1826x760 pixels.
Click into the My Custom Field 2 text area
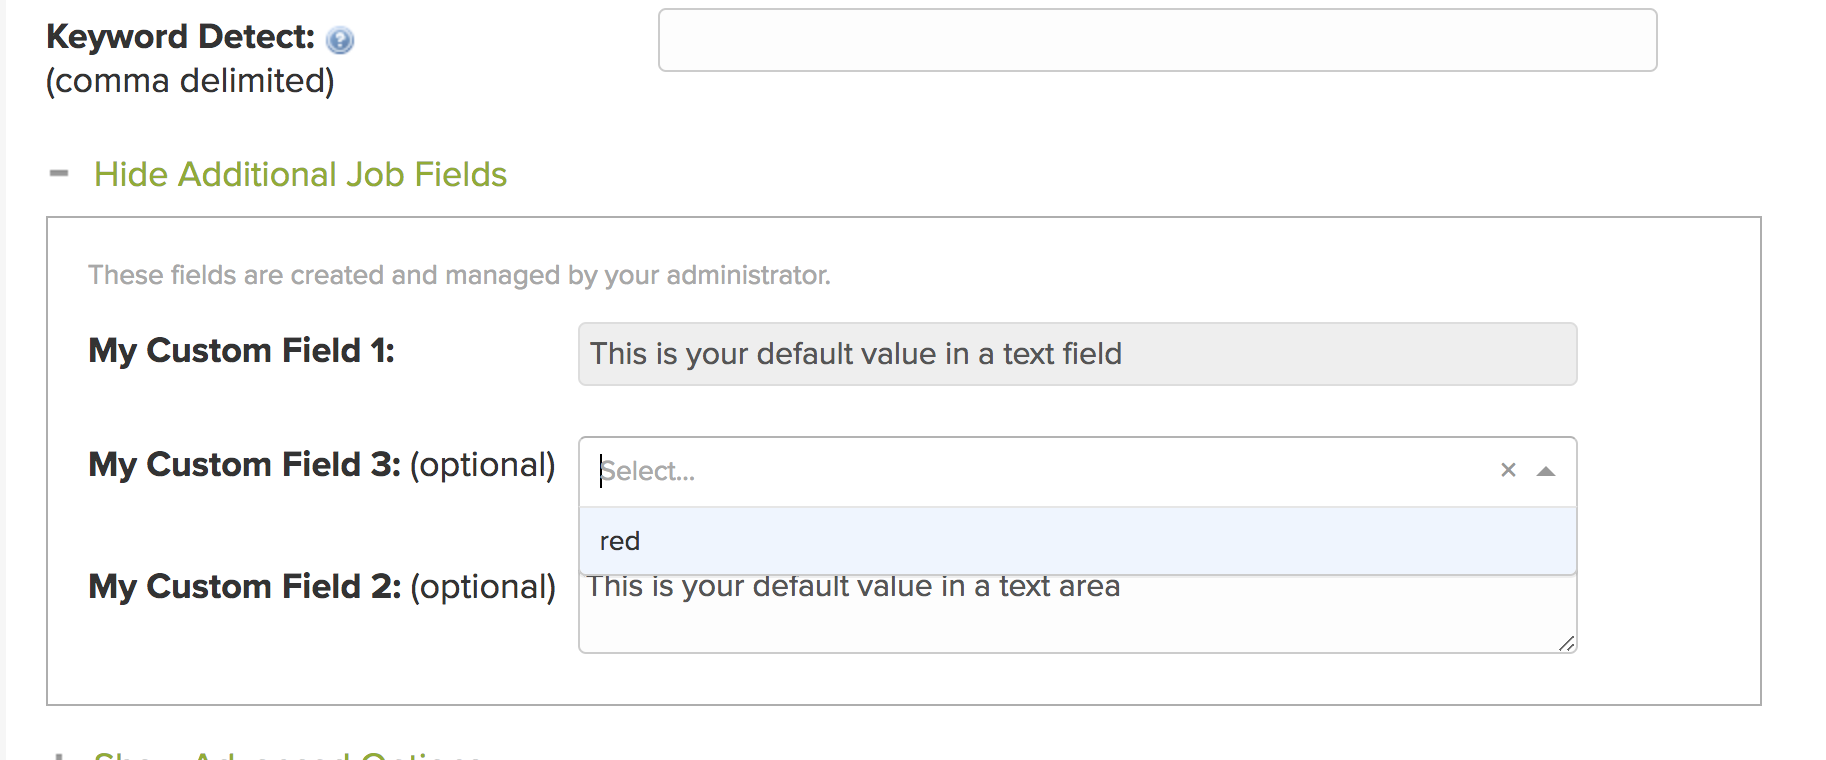(1077, 620)
